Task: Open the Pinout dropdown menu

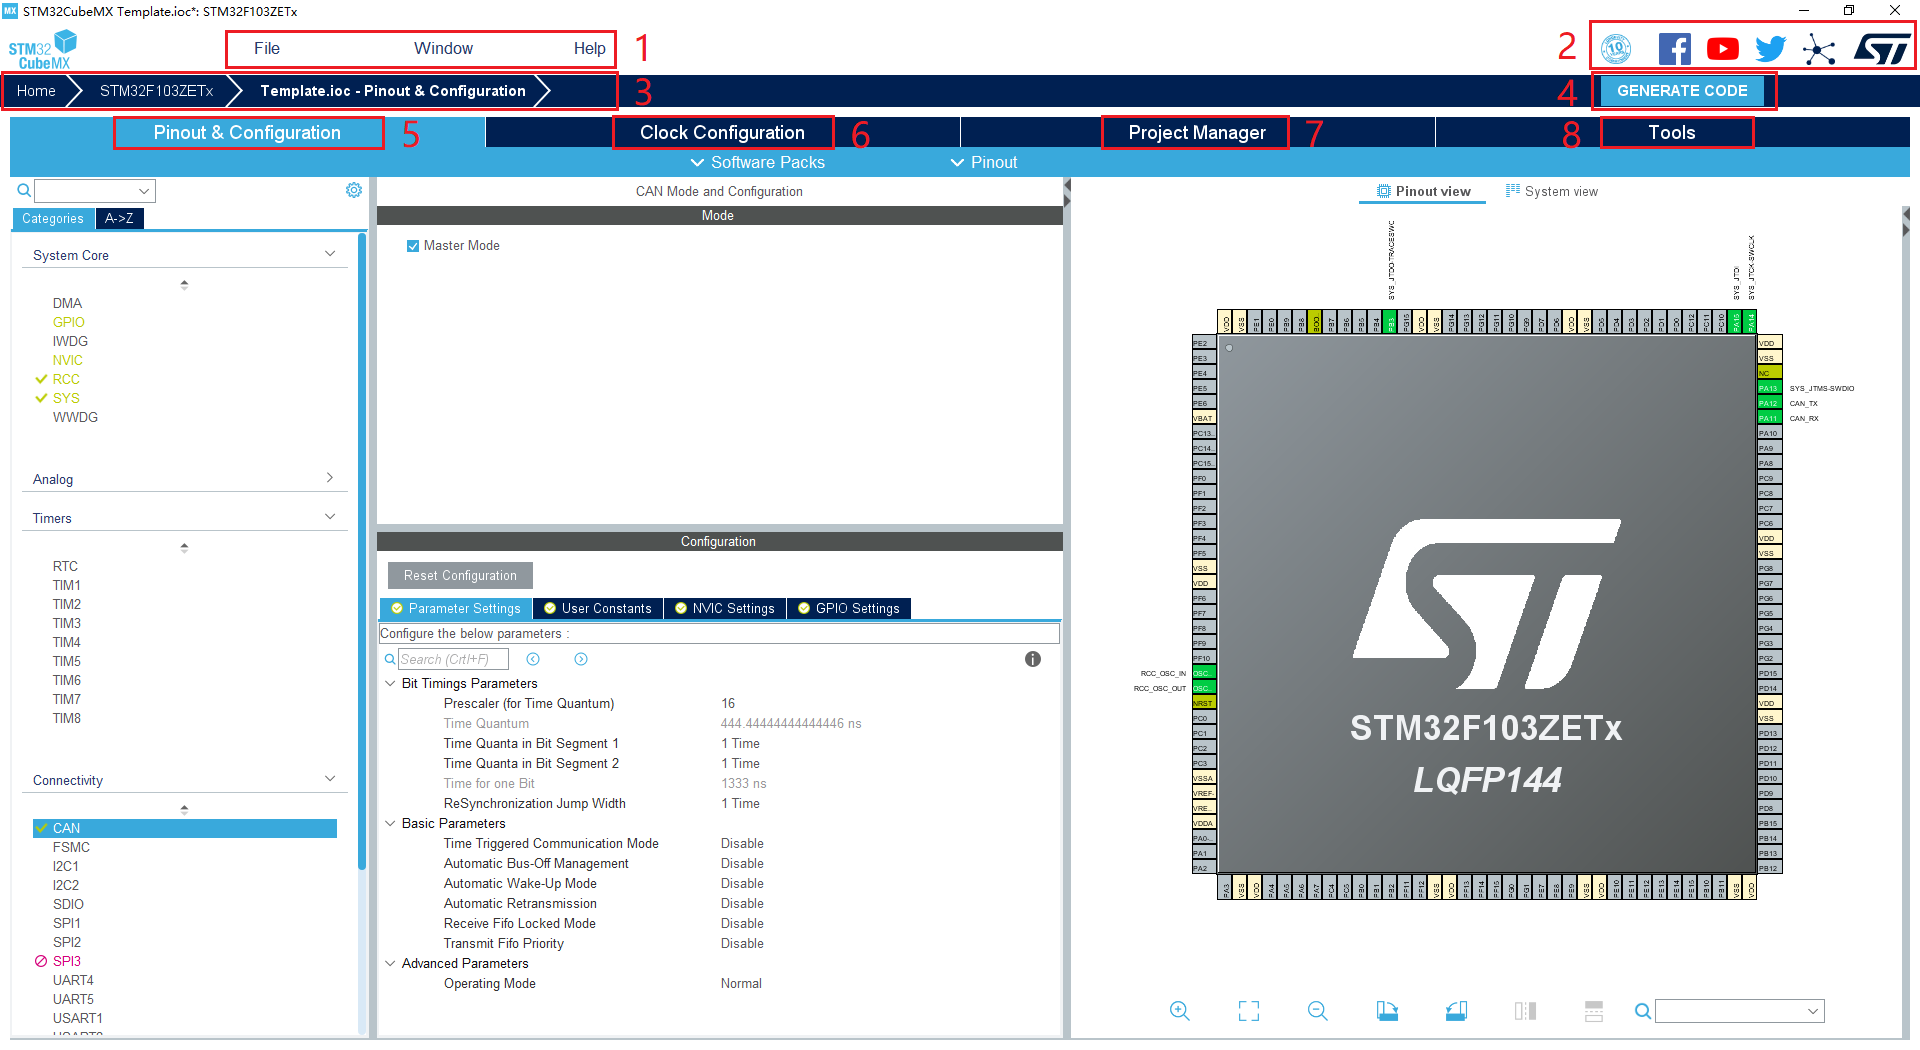Action: coord(983,162)
